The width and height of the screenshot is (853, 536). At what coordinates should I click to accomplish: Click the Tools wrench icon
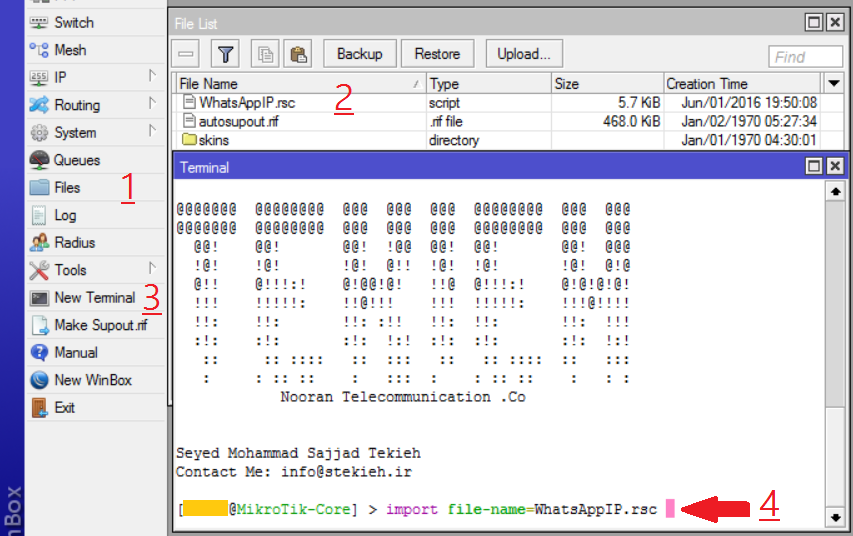click(39, 270)
